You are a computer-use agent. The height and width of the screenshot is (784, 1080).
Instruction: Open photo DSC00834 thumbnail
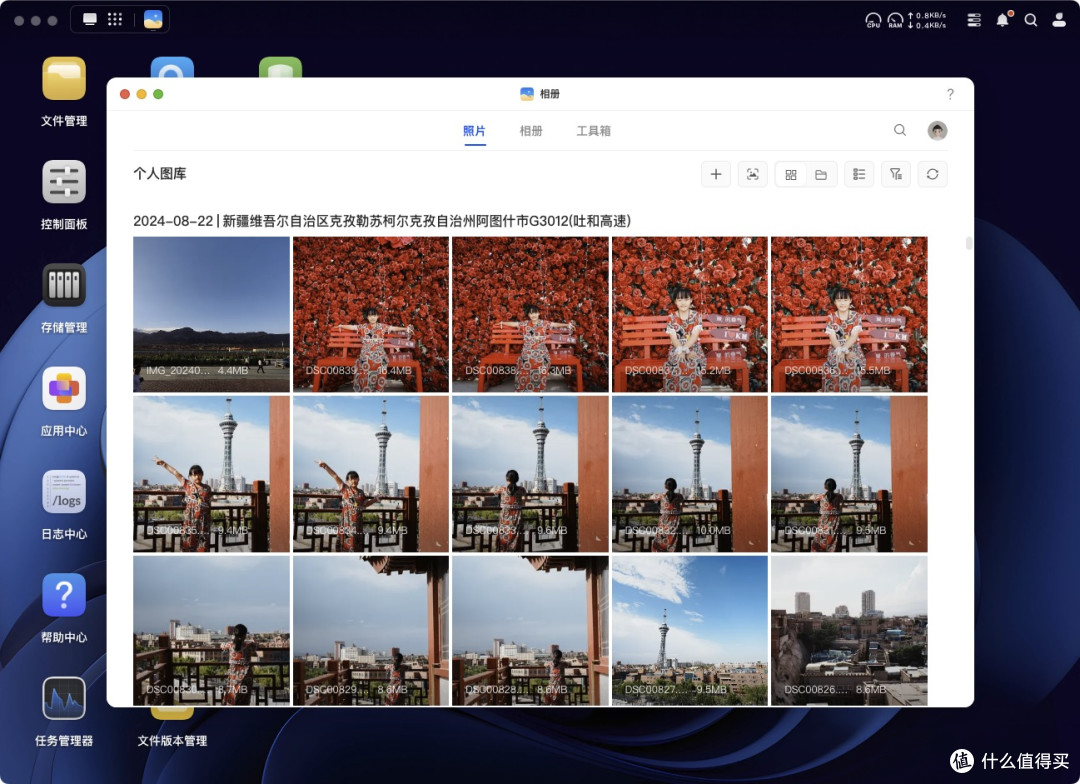tap(371, 474)
